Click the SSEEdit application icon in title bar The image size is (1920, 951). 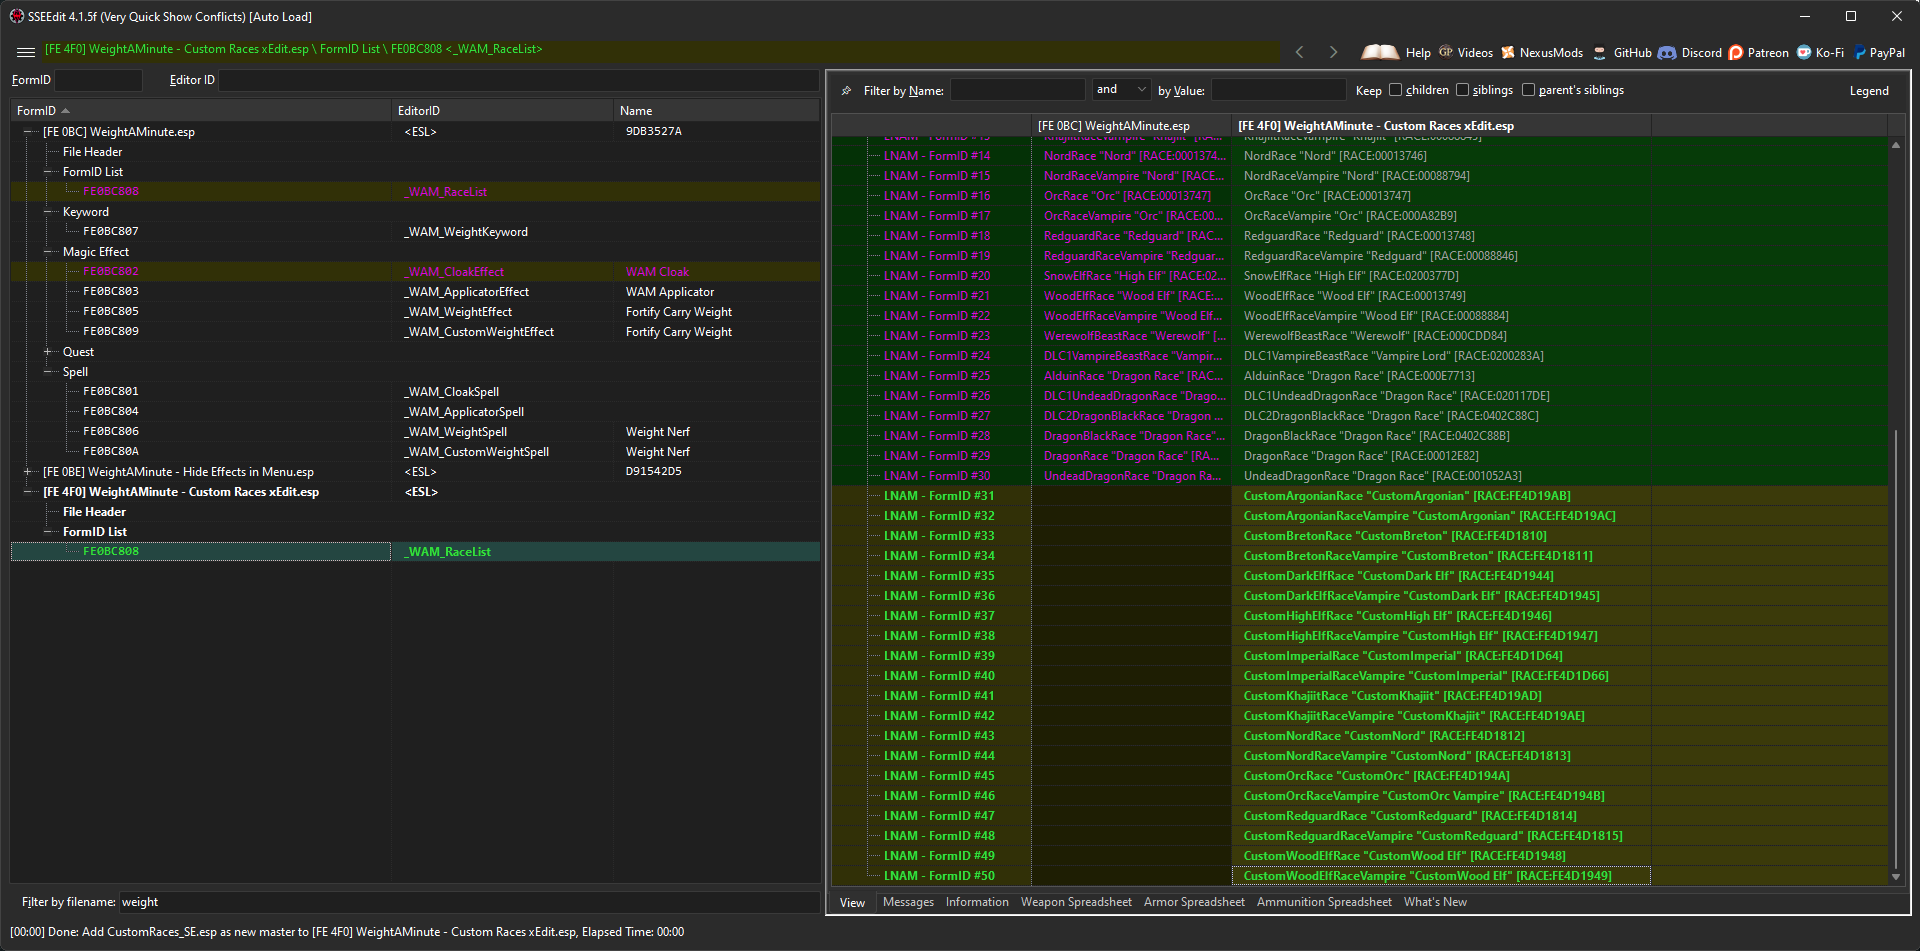[16, 16]
